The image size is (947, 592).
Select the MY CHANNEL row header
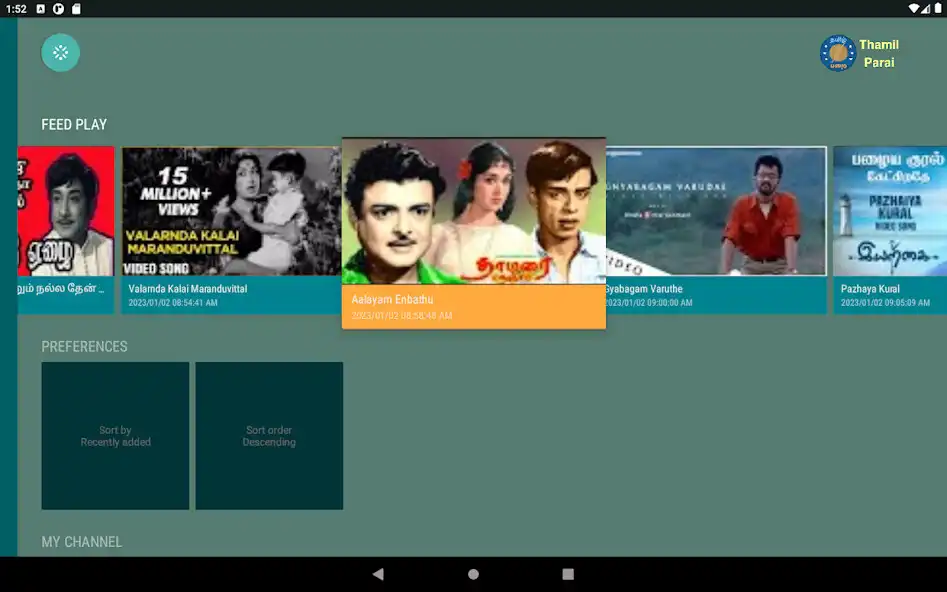pos(82,541)
